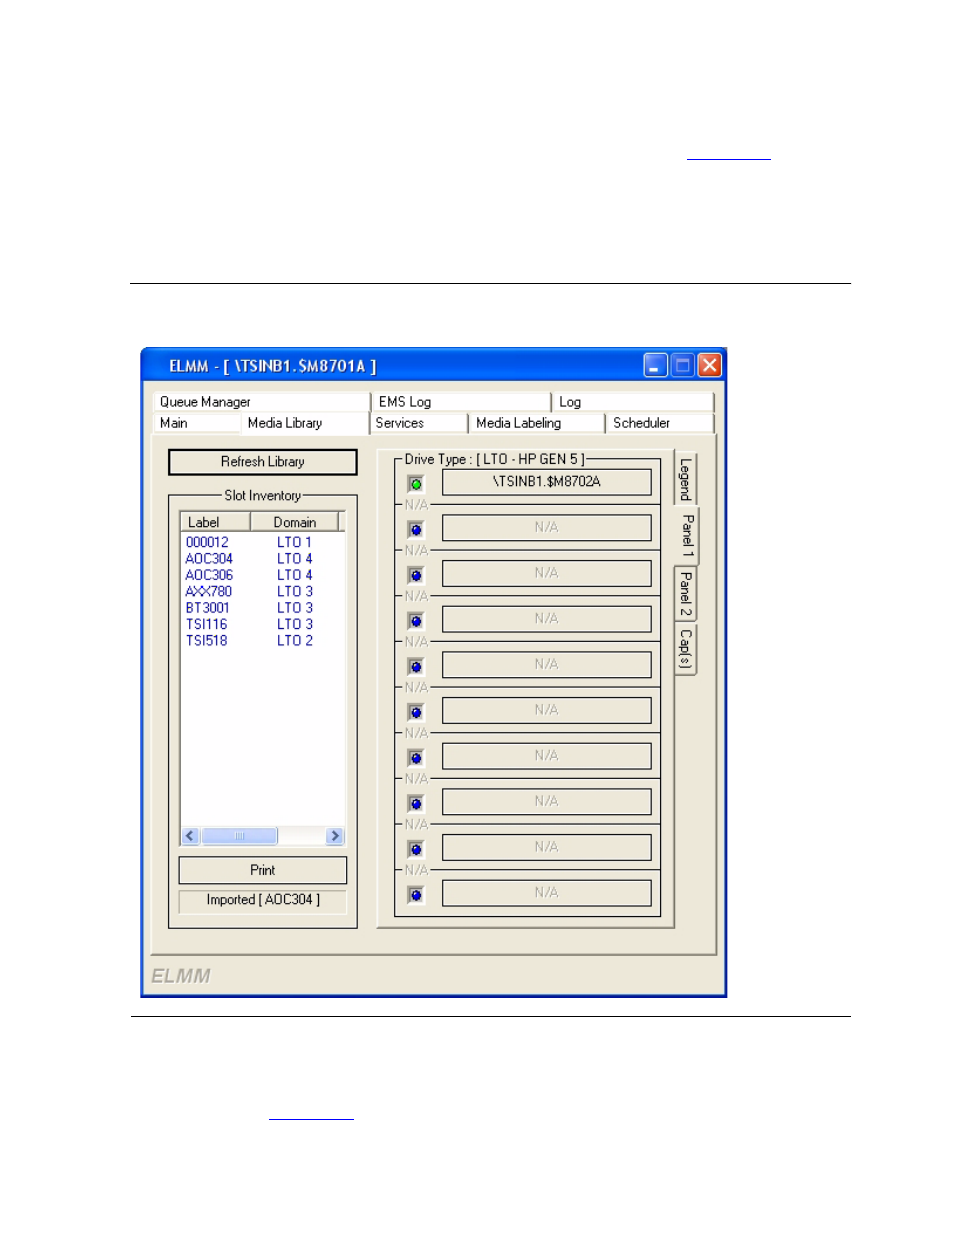This screenshot has height=1235, width=954.
Task: Click the fourth drive's blue status indicator
Action: coord(416,621)
